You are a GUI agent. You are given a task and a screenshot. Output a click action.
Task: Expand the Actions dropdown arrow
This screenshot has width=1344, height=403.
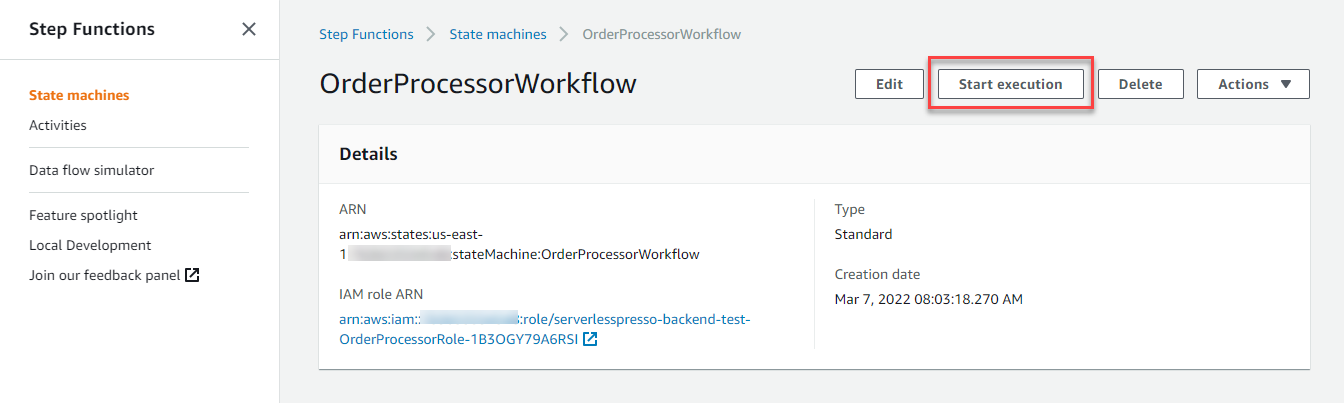pos(1286,84)
